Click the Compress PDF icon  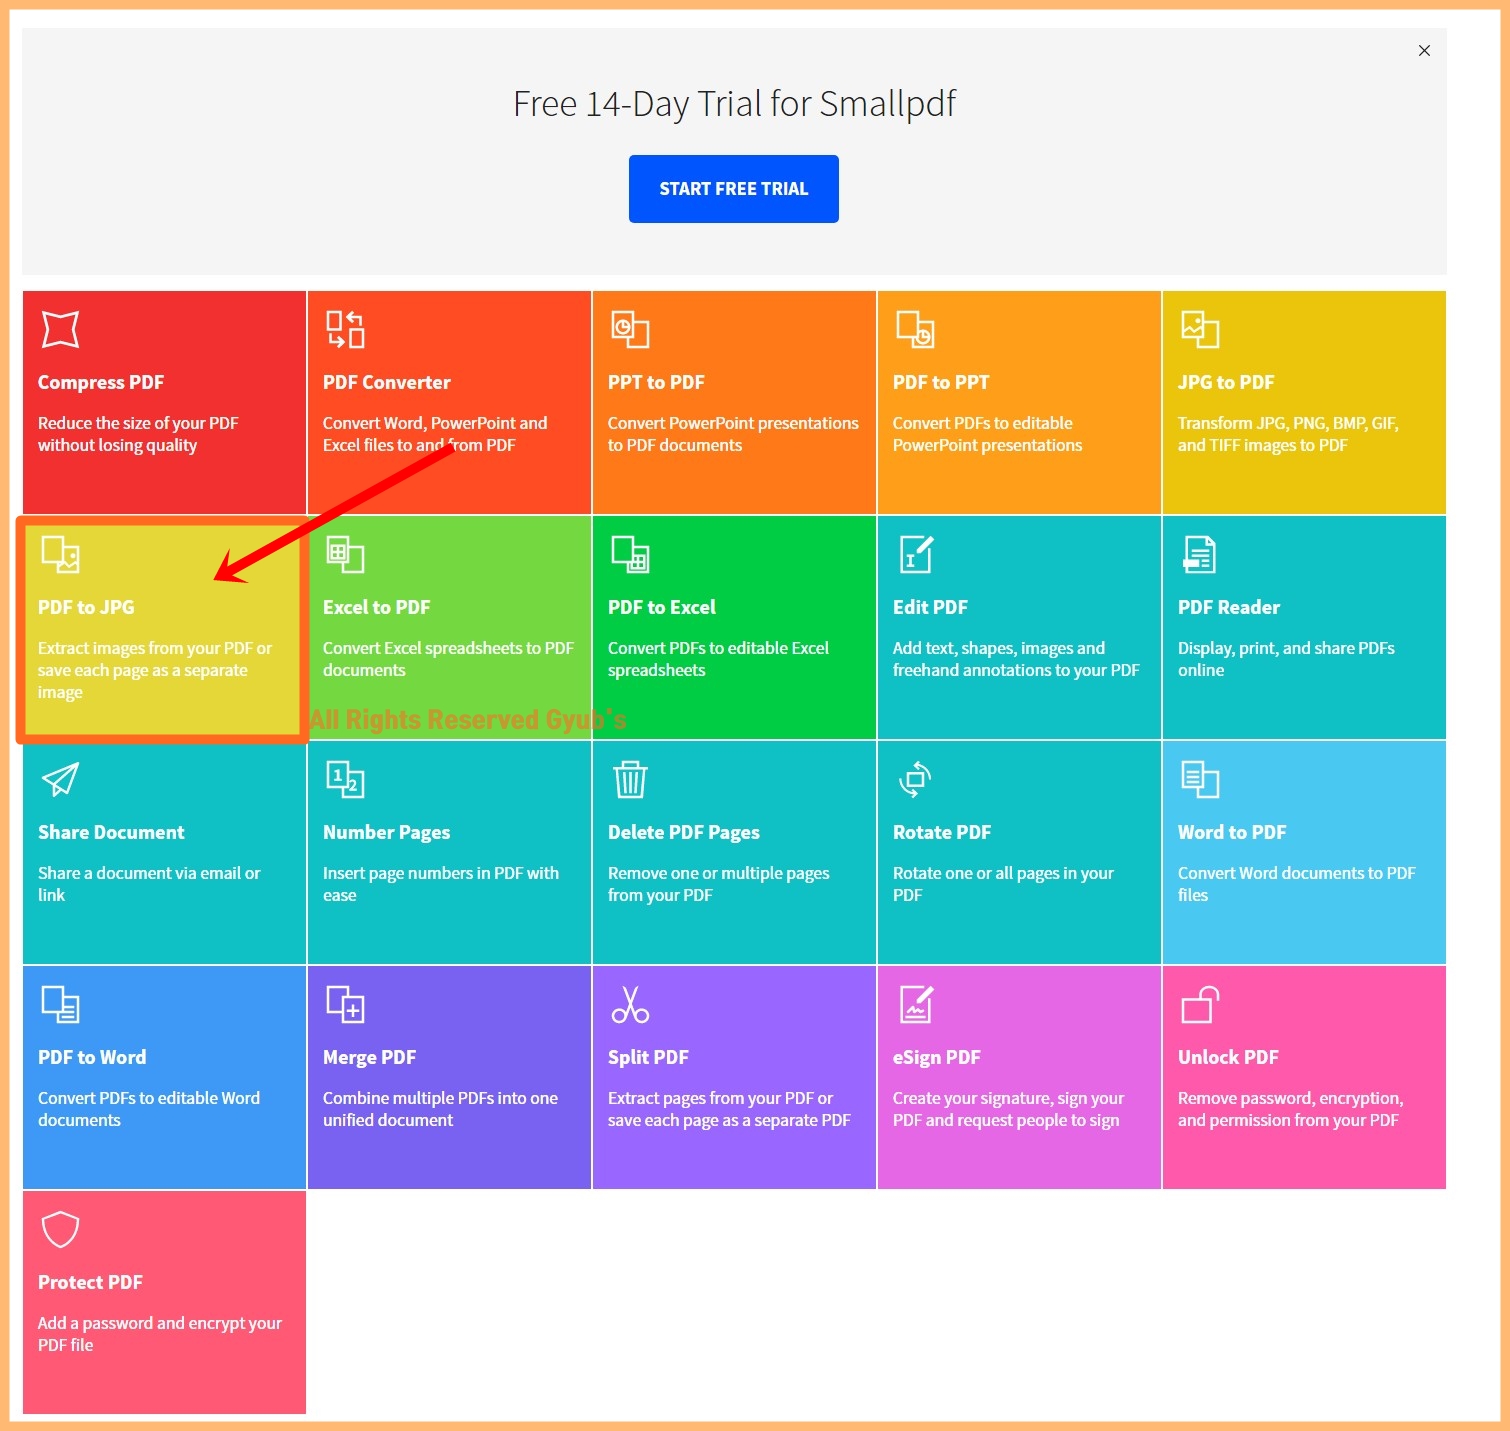pos(60,329)
